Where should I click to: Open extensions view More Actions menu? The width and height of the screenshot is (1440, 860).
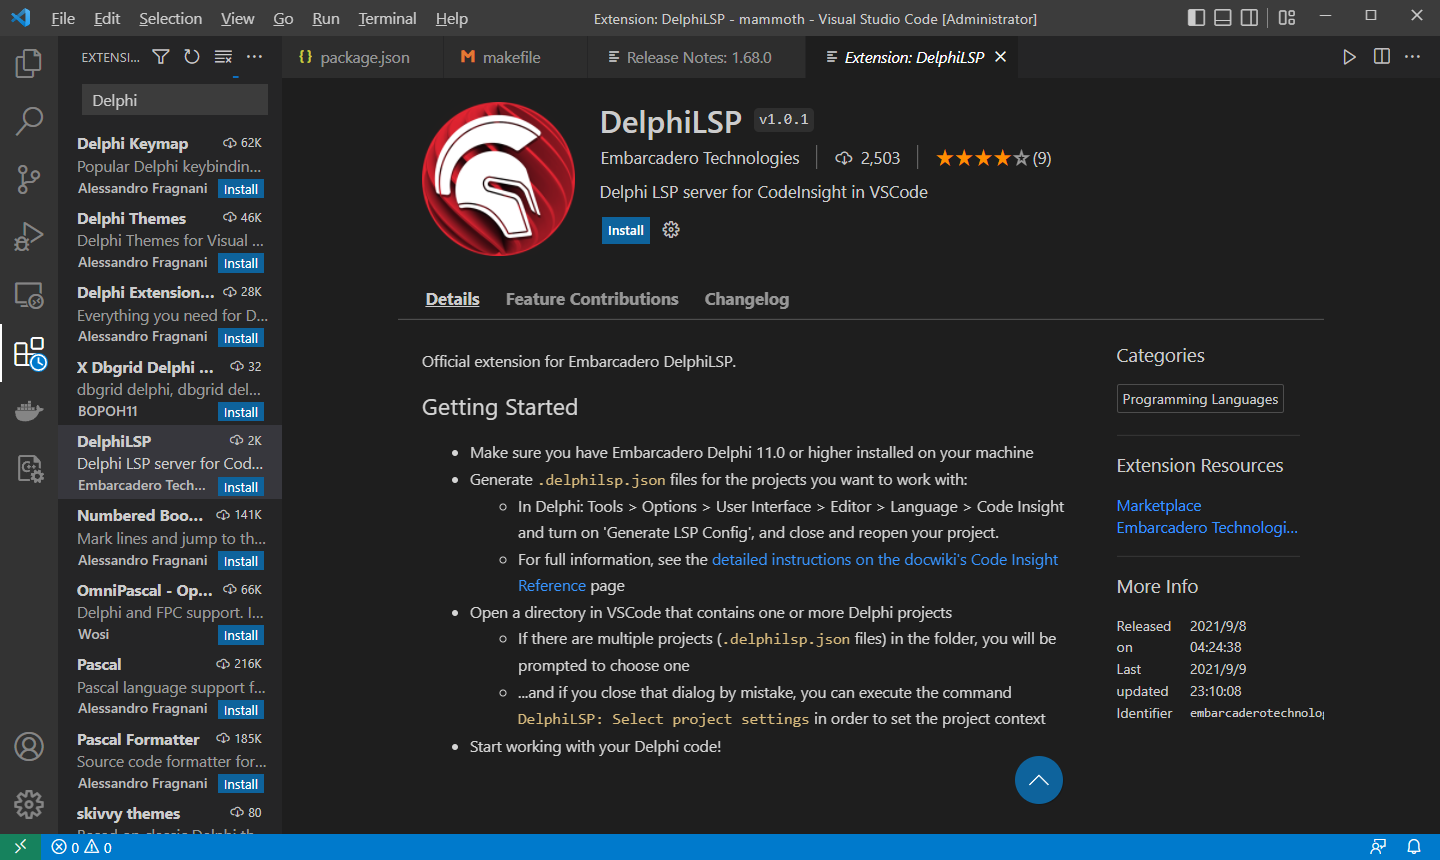click(254, 57)
